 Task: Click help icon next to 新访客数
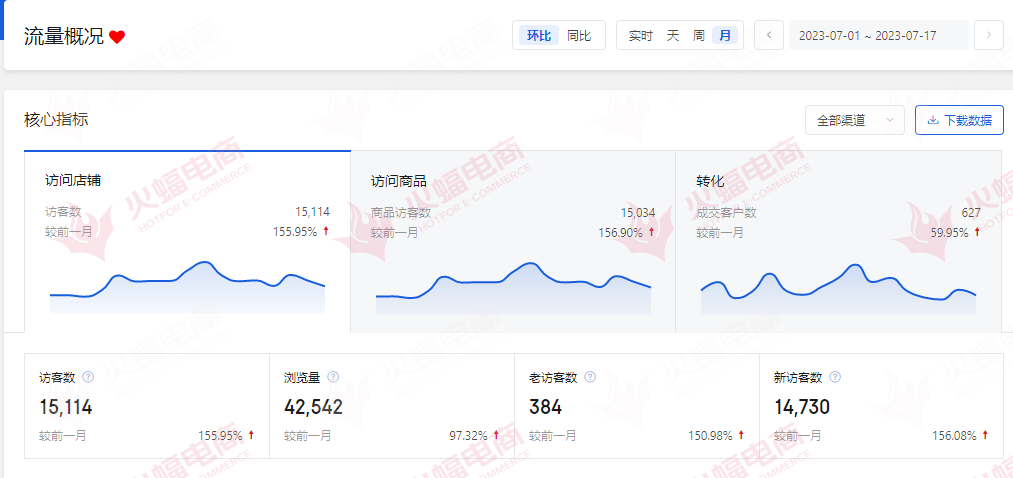pos(835,377)
